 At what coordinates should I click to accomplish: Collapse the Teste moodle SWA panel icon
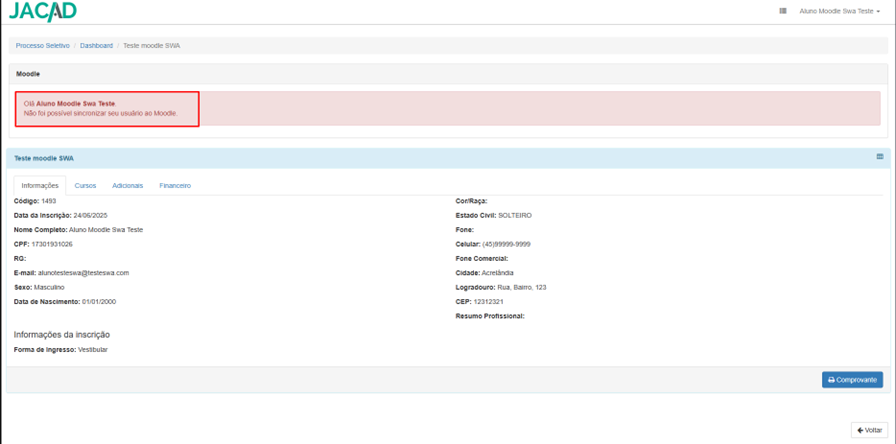(x=880, y=157)
